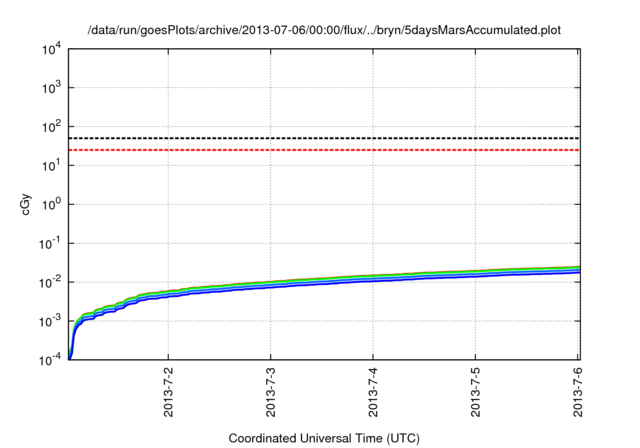This screenshot has height=448, width=640.
Task: Click the 2013-7-6 date label
Action: [578, 392]
